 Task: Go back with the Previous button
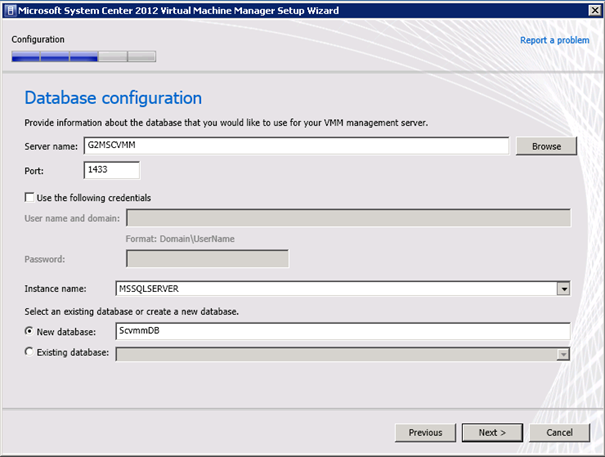click(425, 433)
